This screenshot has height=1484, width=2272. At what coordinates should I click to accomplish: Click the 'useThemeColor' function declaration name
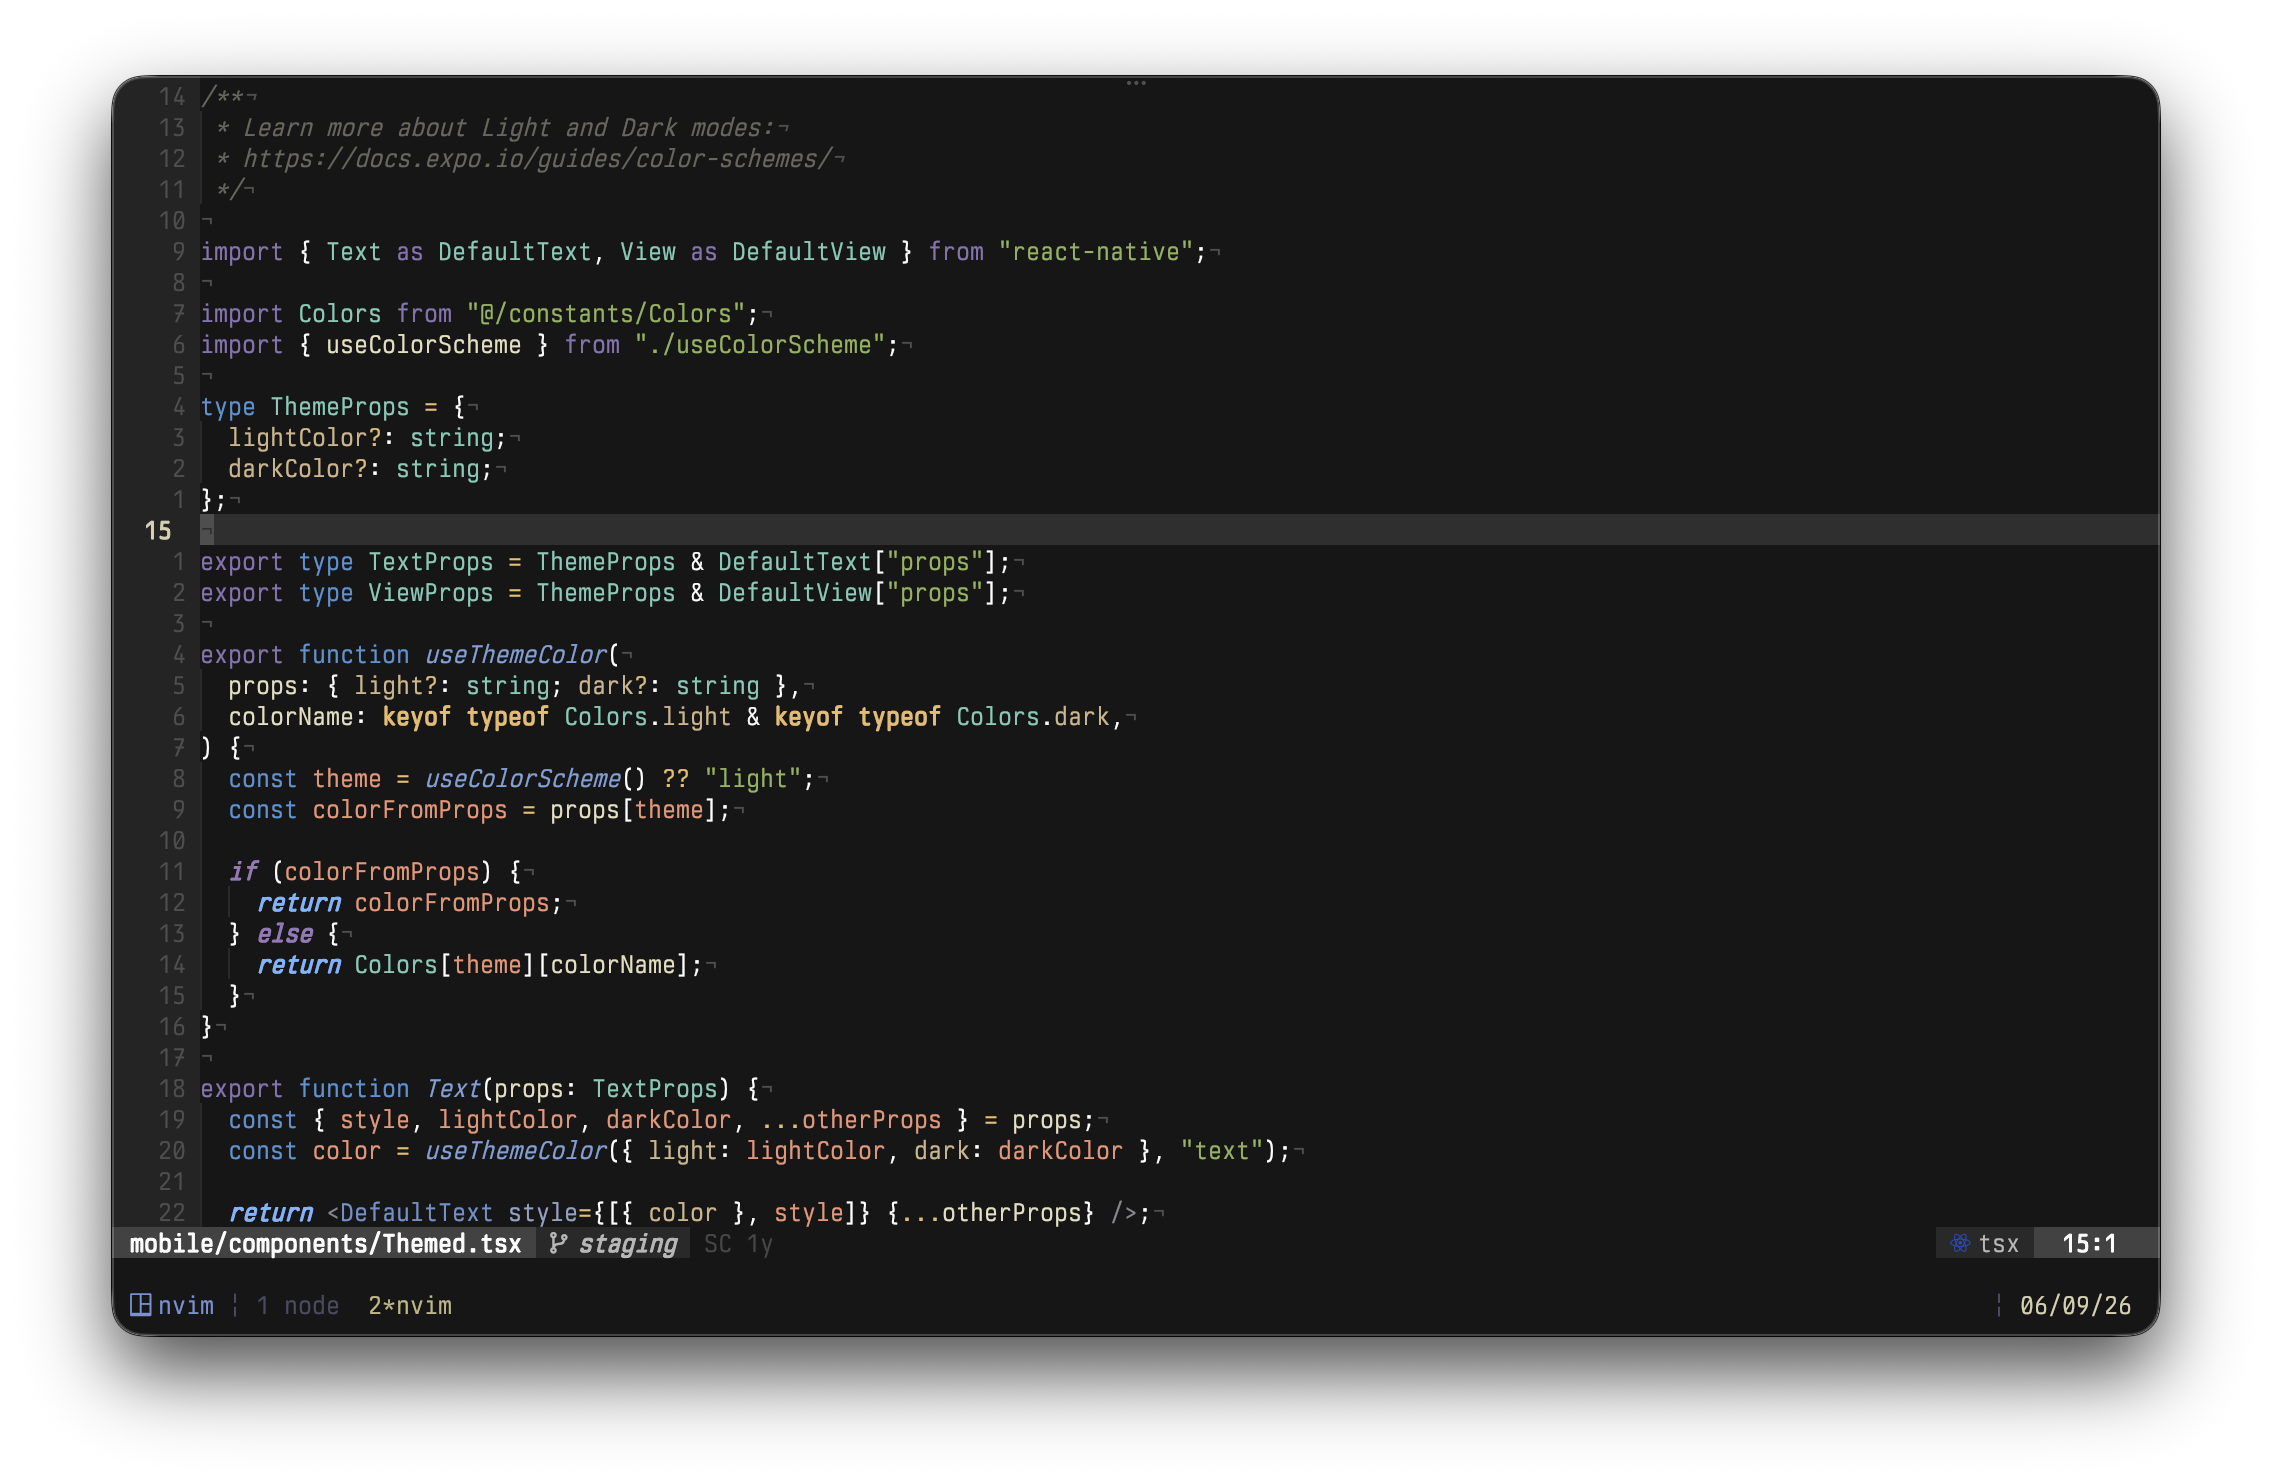516,655
